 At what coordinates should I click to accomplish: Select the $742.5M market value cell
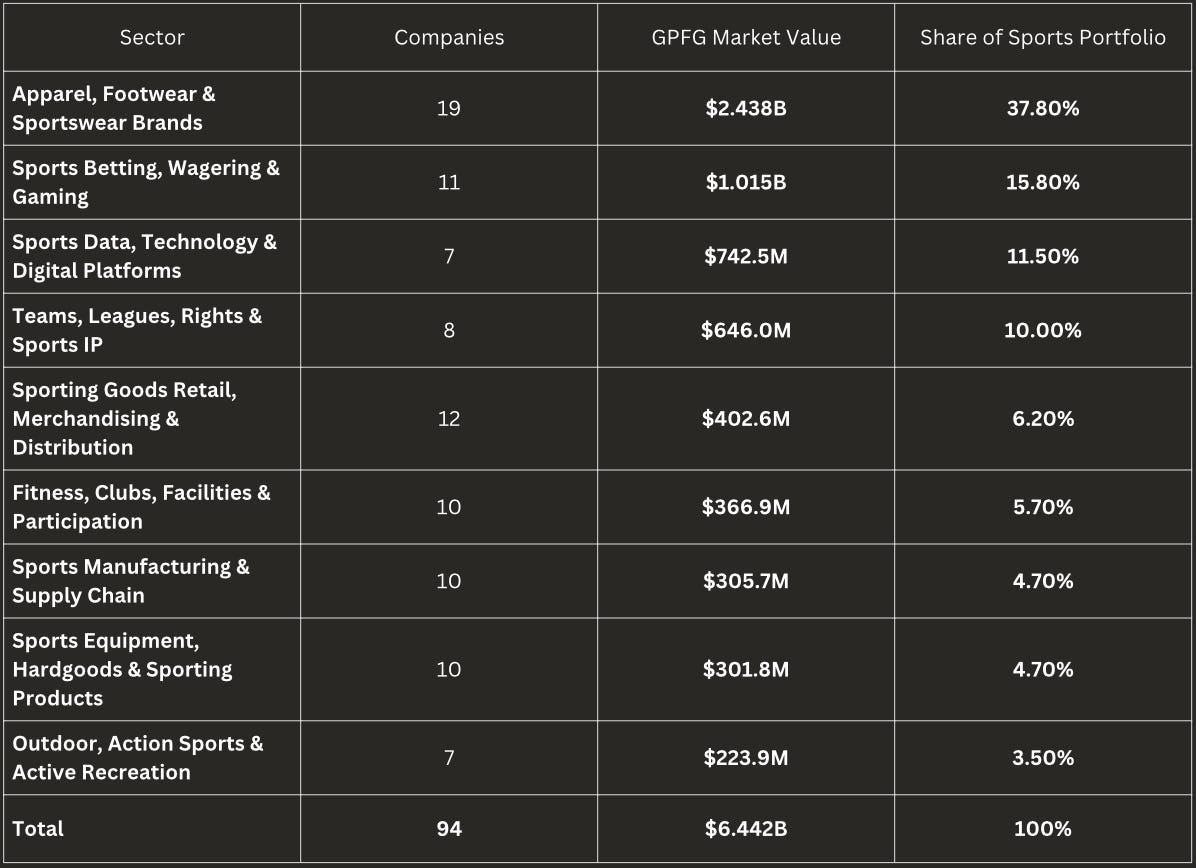pos(746,256)
